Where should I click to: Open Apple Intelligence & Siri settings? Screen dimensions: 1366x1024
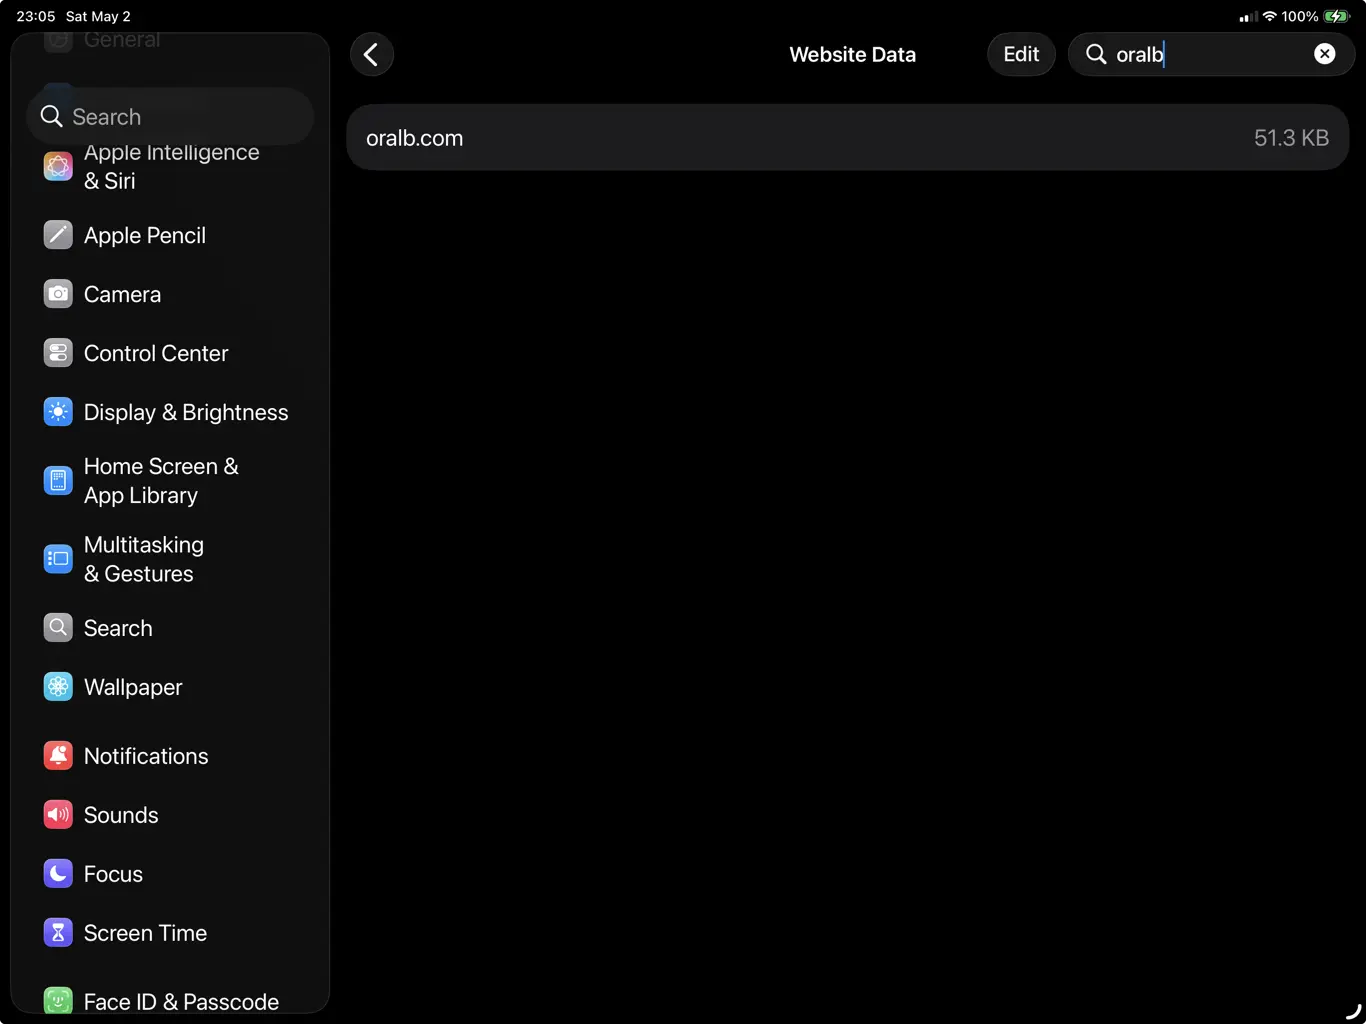tap(171, 166)
